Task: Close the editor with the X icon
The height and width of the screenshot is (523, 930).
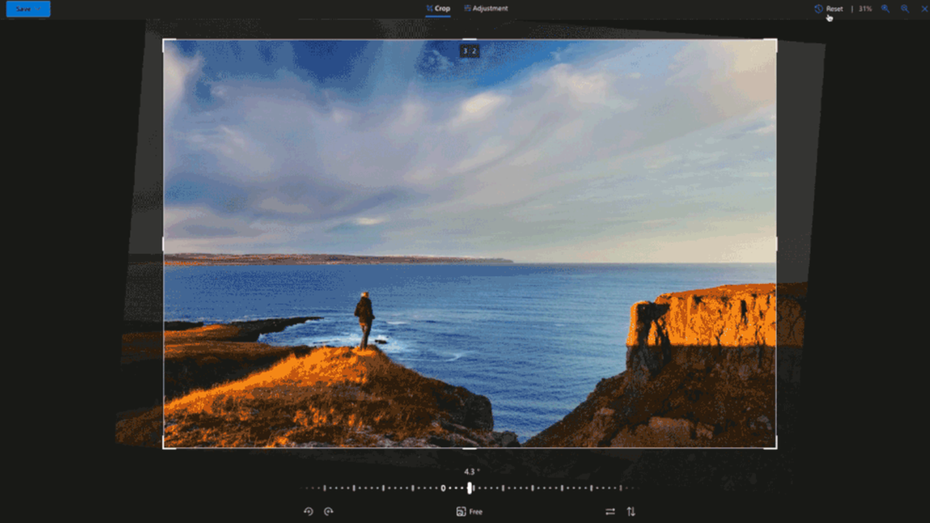Action: pyautogui.click(x=924, y=9)
